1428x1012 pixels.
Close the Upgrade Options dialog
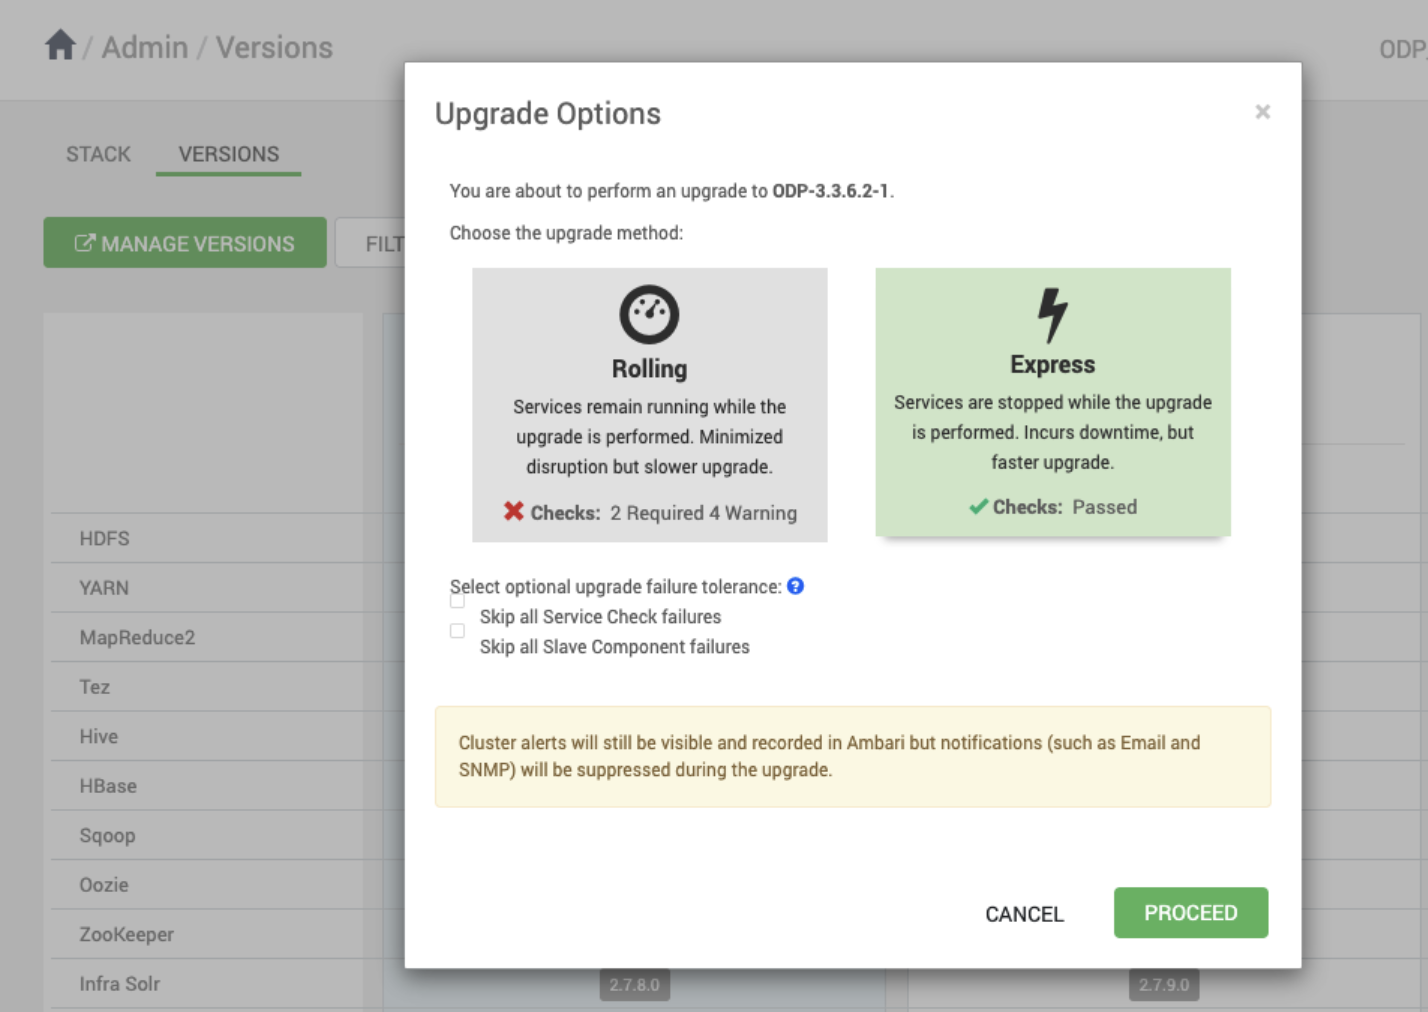tap(1262, 112)
